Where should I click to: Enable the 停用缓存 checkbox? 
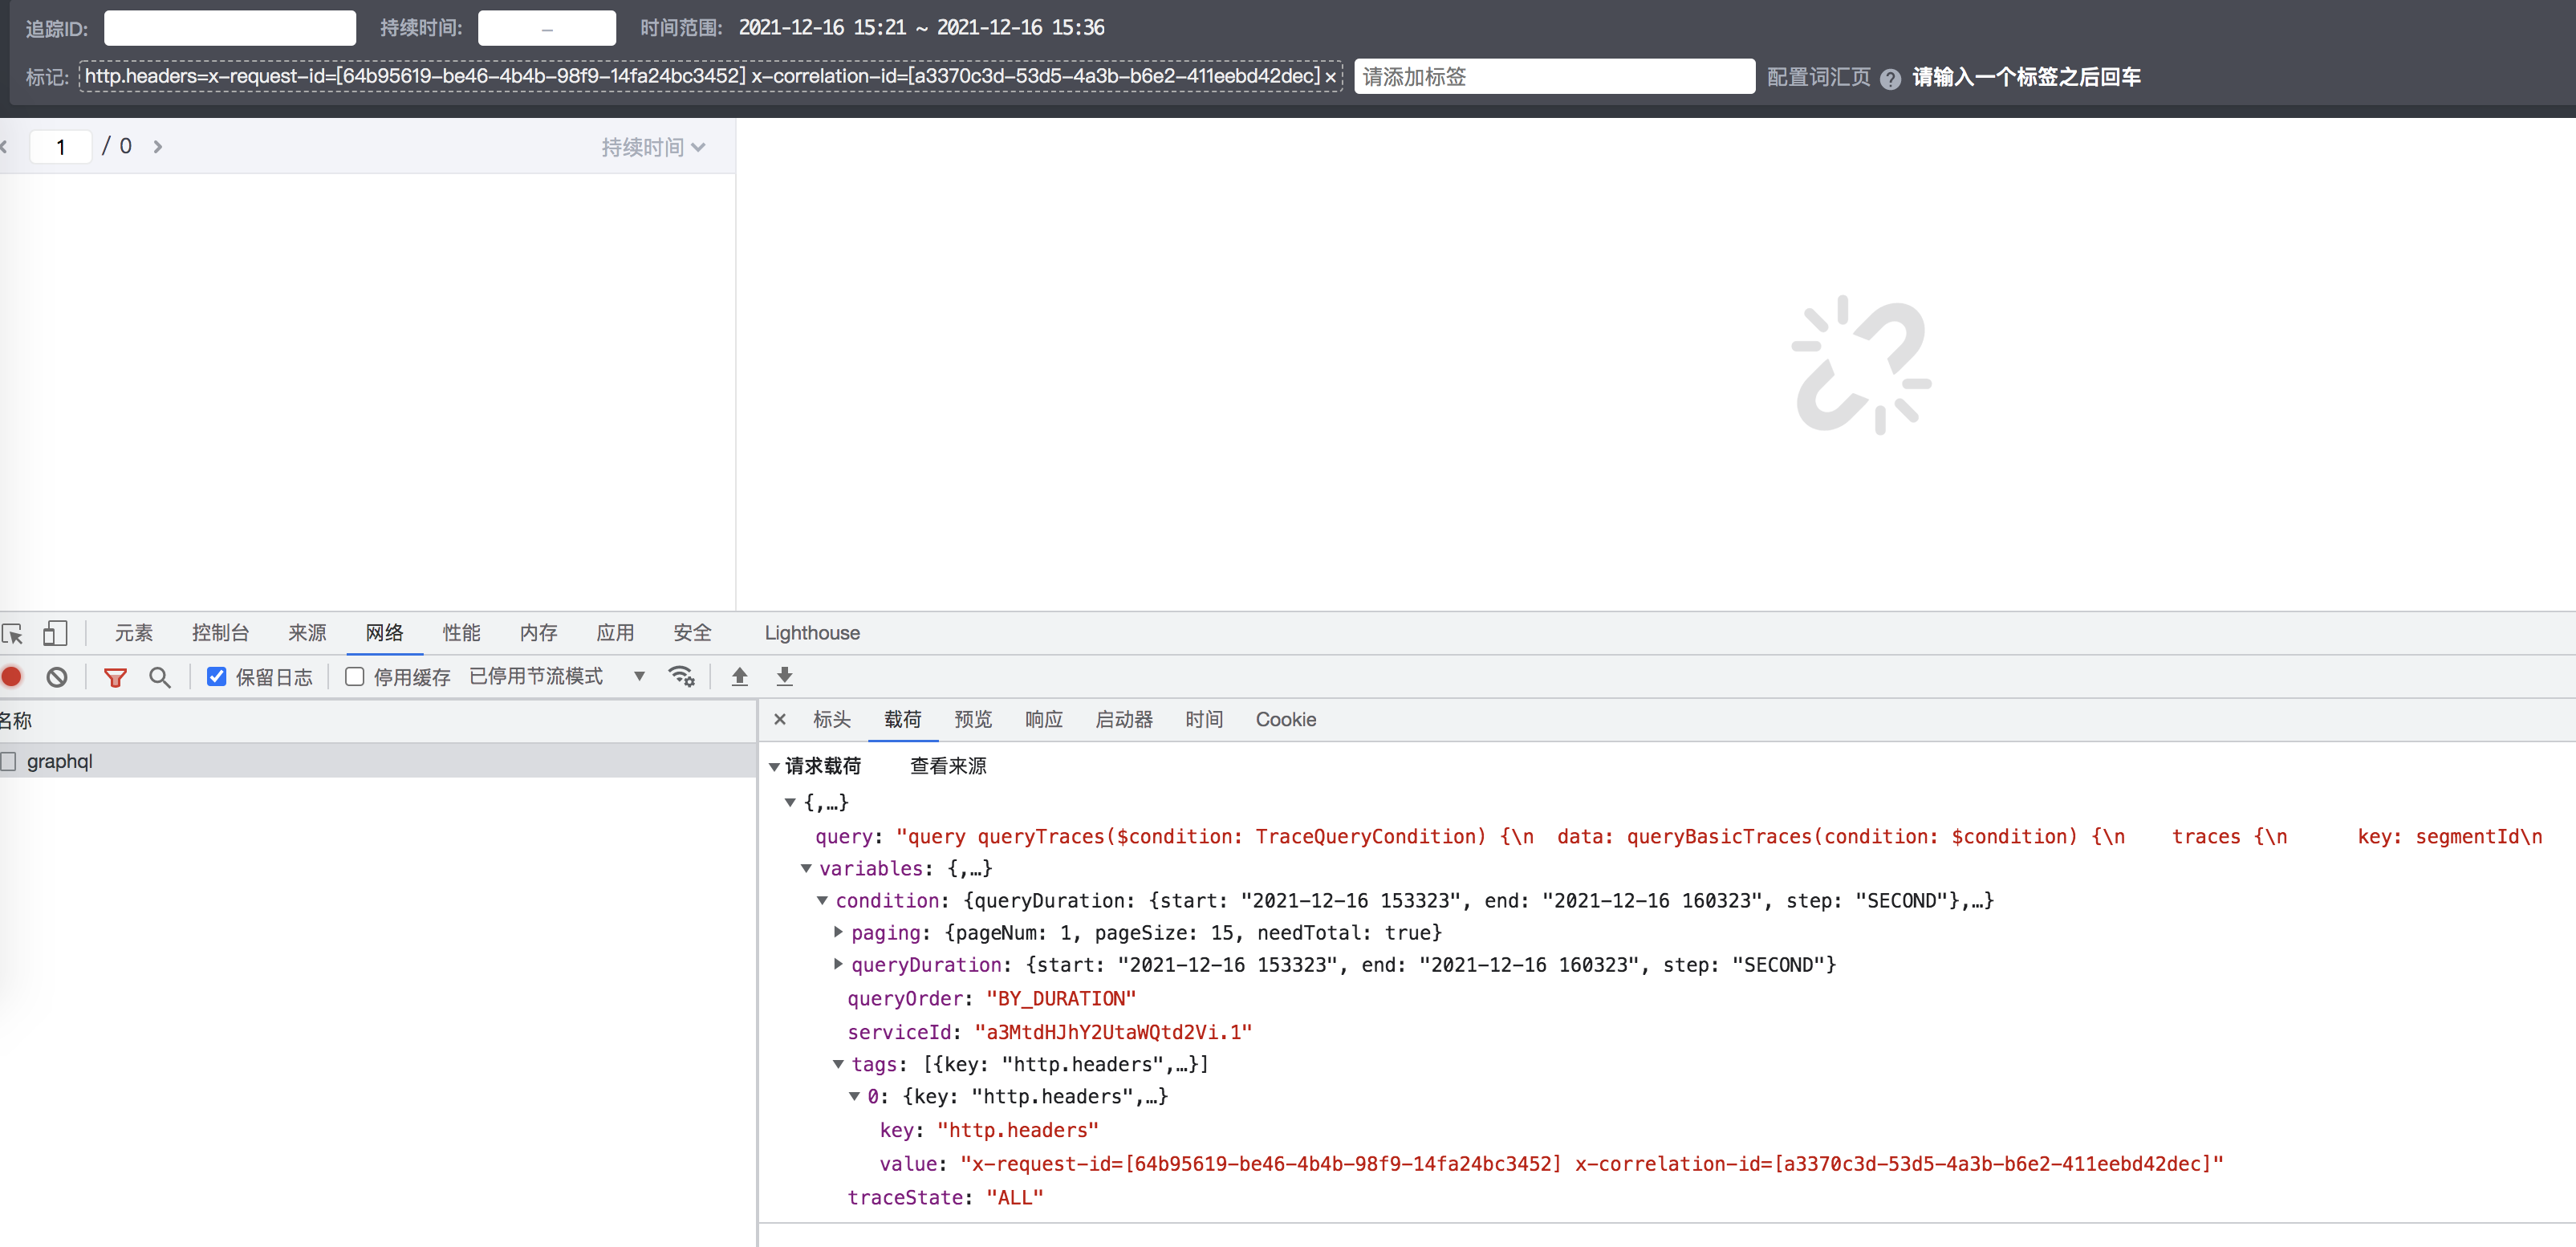click(x=355, y=677)
